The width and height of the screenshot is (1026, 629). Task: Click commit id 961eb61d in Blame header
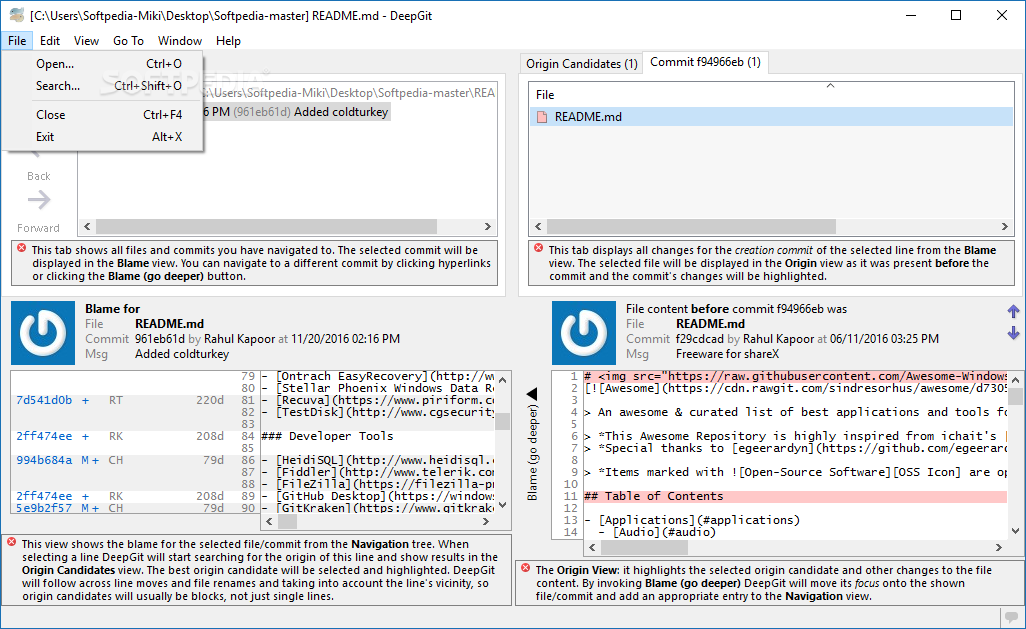160,339
